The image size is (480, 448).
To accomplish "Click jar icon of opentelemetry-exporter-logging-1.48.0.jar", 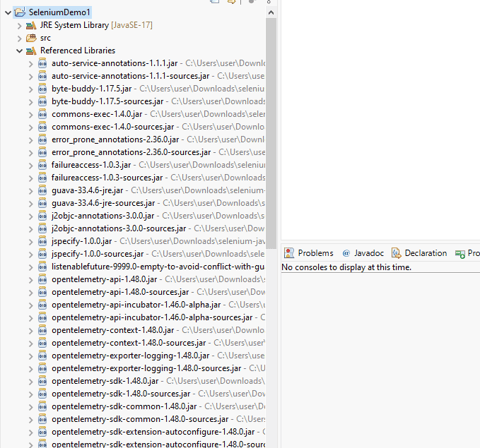I will click(42, 355).
